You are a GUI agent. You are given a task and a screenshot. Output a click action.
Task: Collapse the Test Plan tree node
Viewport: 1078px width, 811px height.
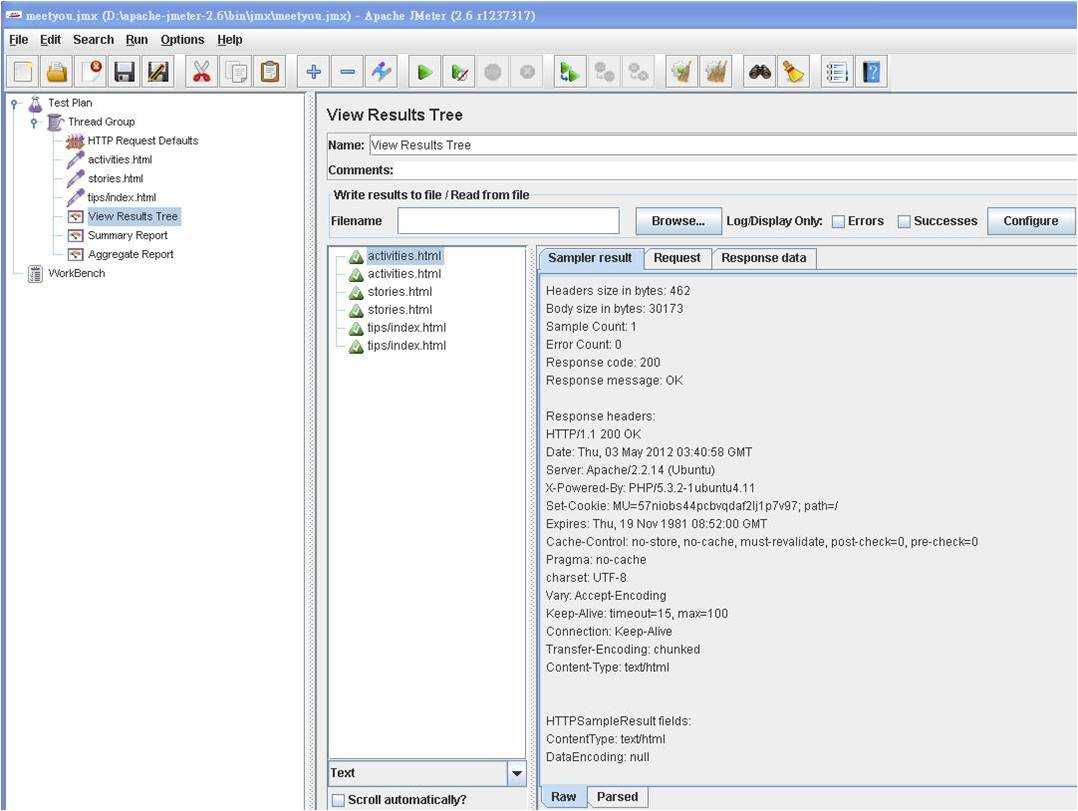14,104
